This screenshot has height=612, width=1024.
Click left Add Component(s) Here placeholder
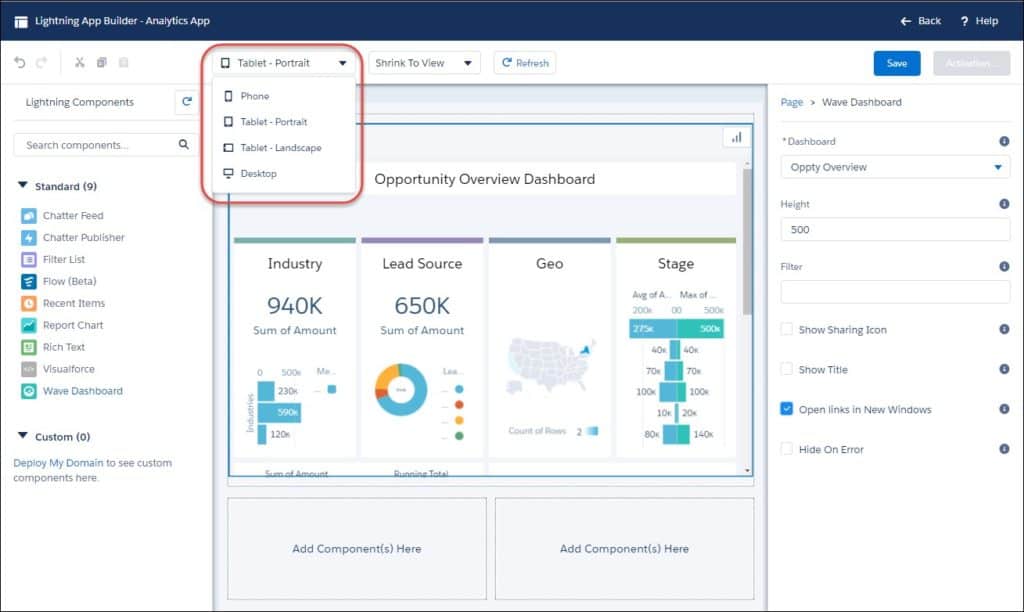pyautogui.click(x=357, y=549)
